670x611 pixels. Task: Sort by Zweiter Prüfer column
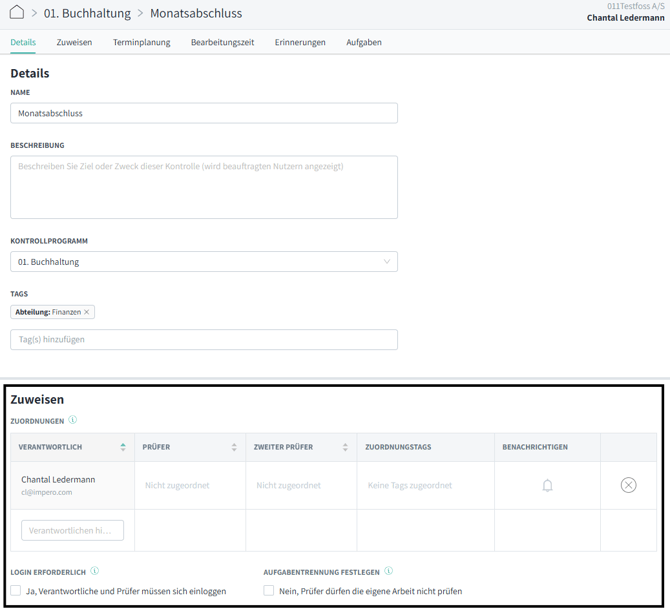[345, 447]
